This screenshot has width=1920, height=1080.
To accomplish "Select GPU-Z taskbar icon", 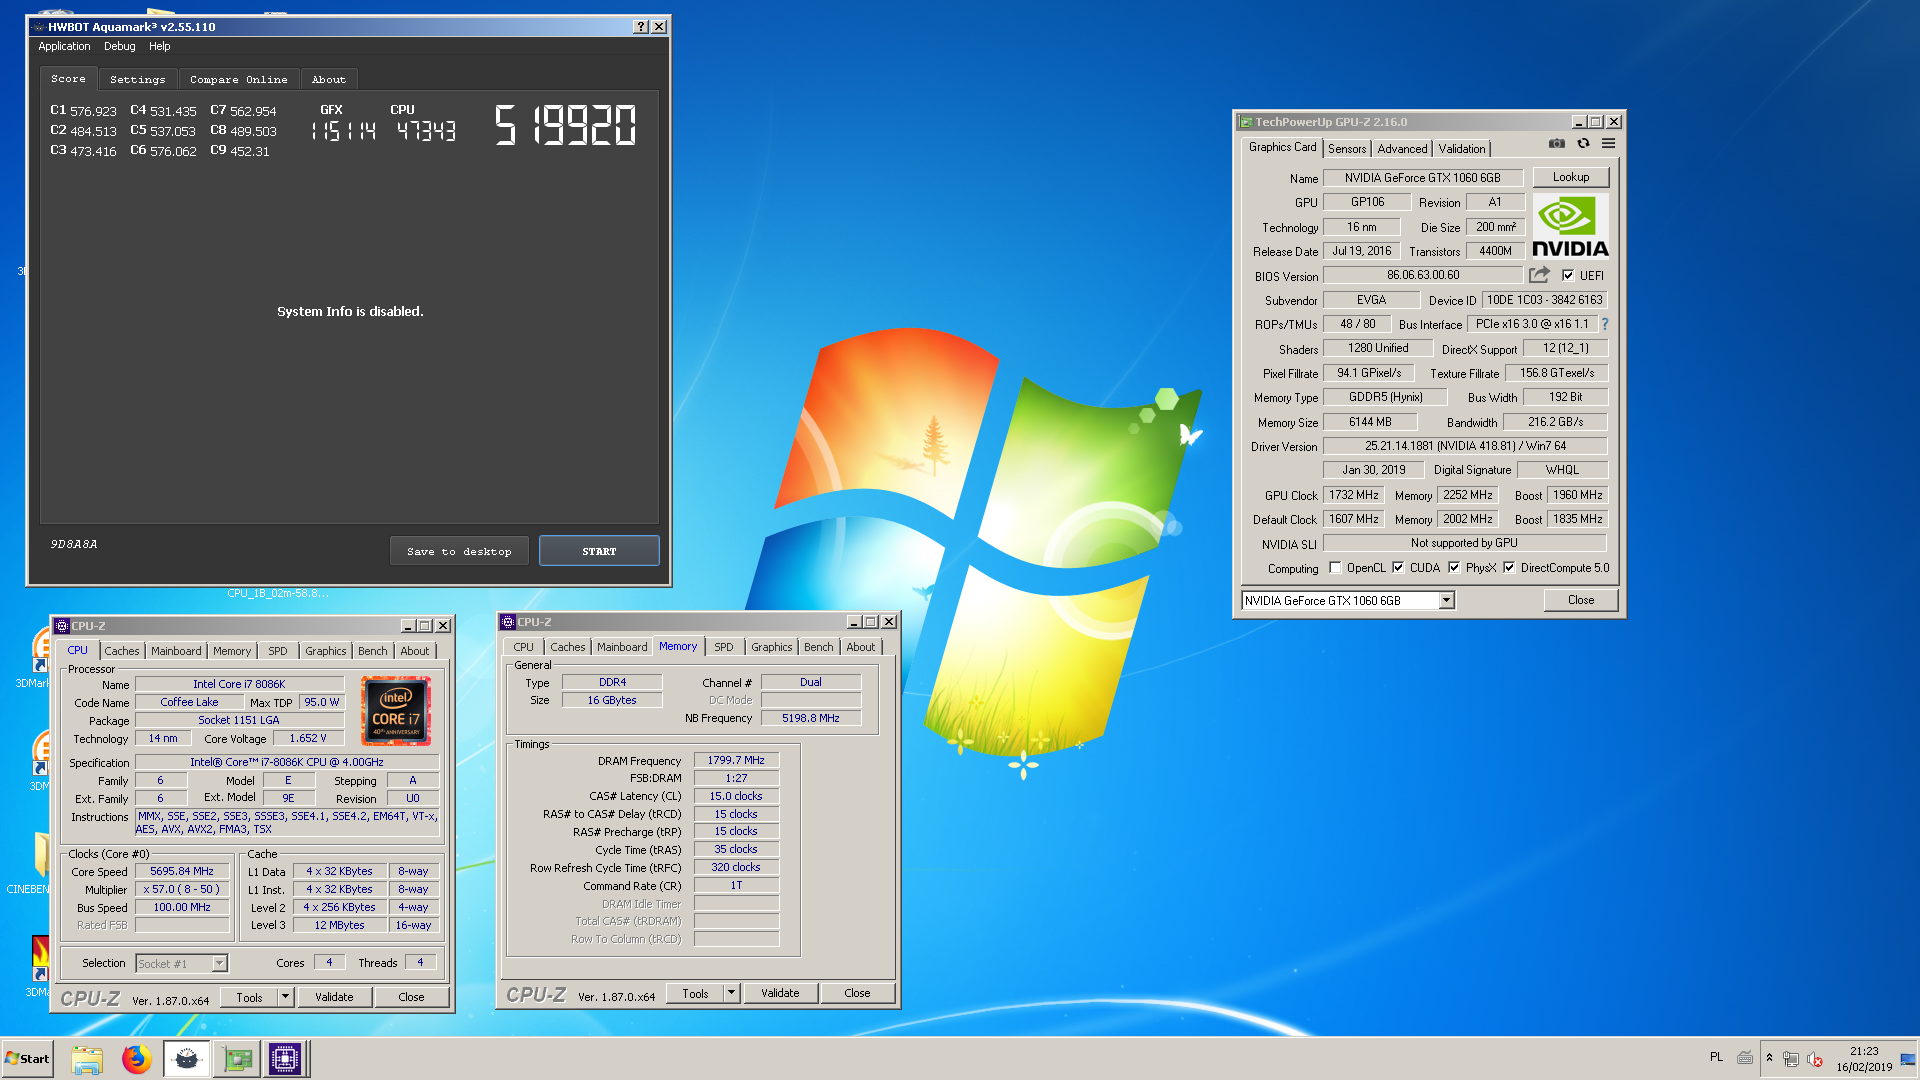I will (237, 1059).
